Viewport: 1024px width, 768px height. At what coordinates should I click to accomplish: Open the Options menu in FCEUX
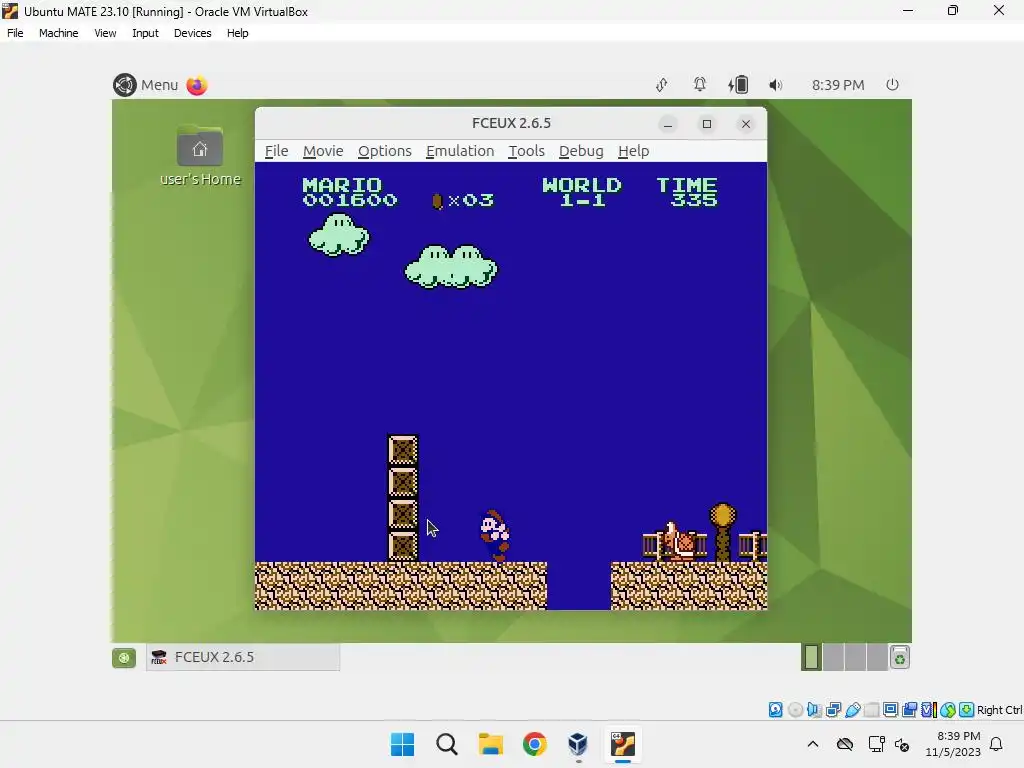(x=385, y=151)
